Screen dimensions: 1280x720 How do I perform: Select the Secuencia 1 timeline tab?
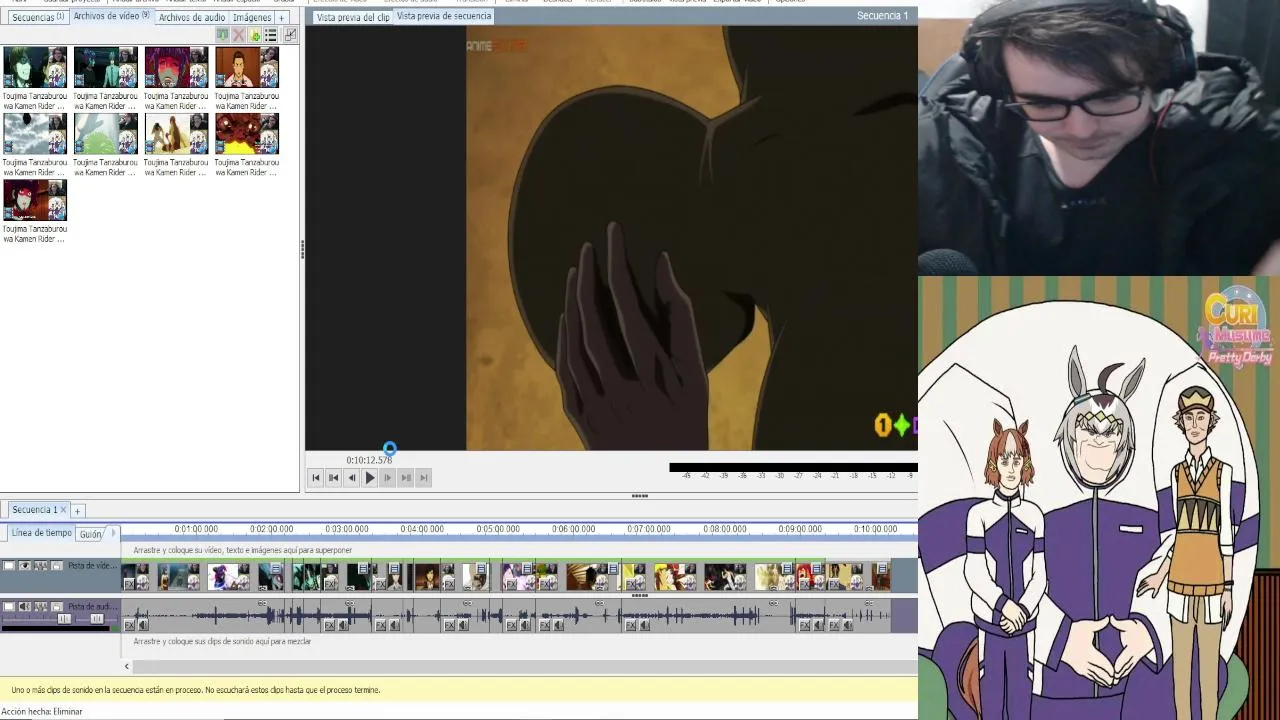click(x=34, y=510)
